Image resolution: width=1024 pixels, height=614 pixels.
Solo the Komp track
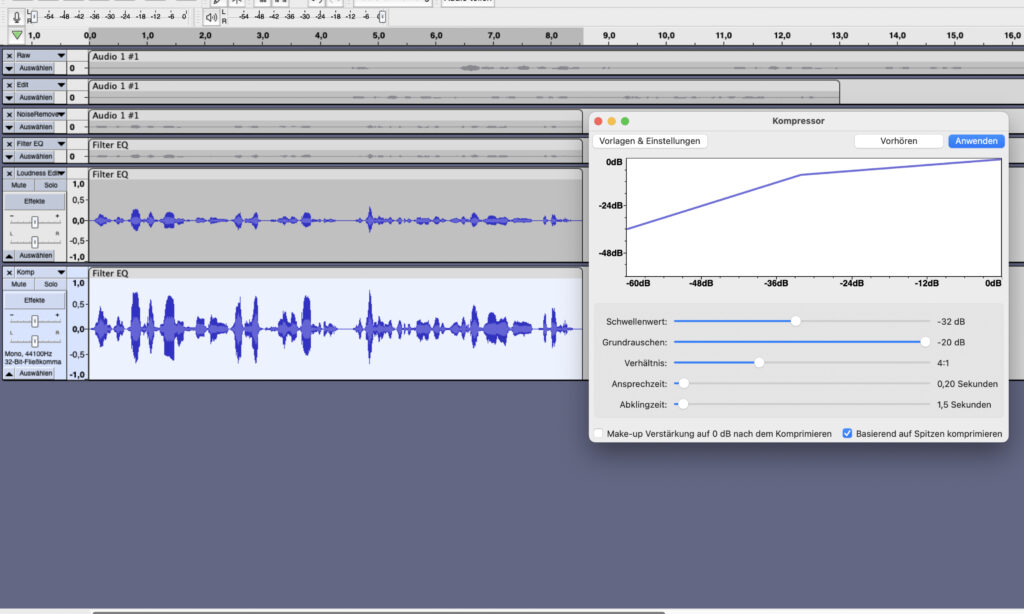tap(51, 284)
